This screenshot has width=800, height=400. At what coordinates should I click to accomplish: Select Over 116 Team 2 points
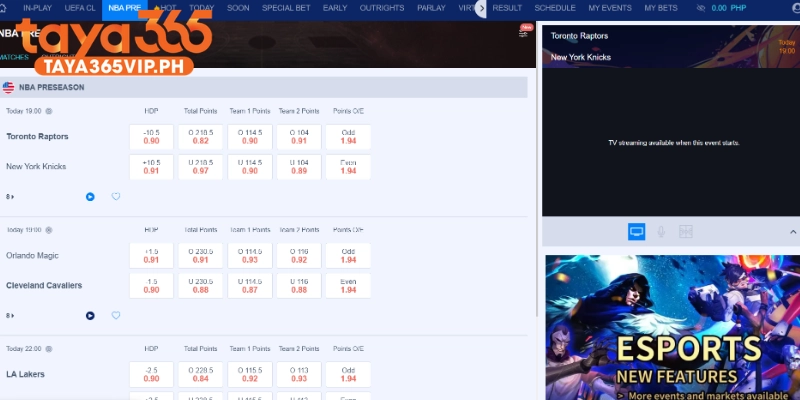click(299, 256)
